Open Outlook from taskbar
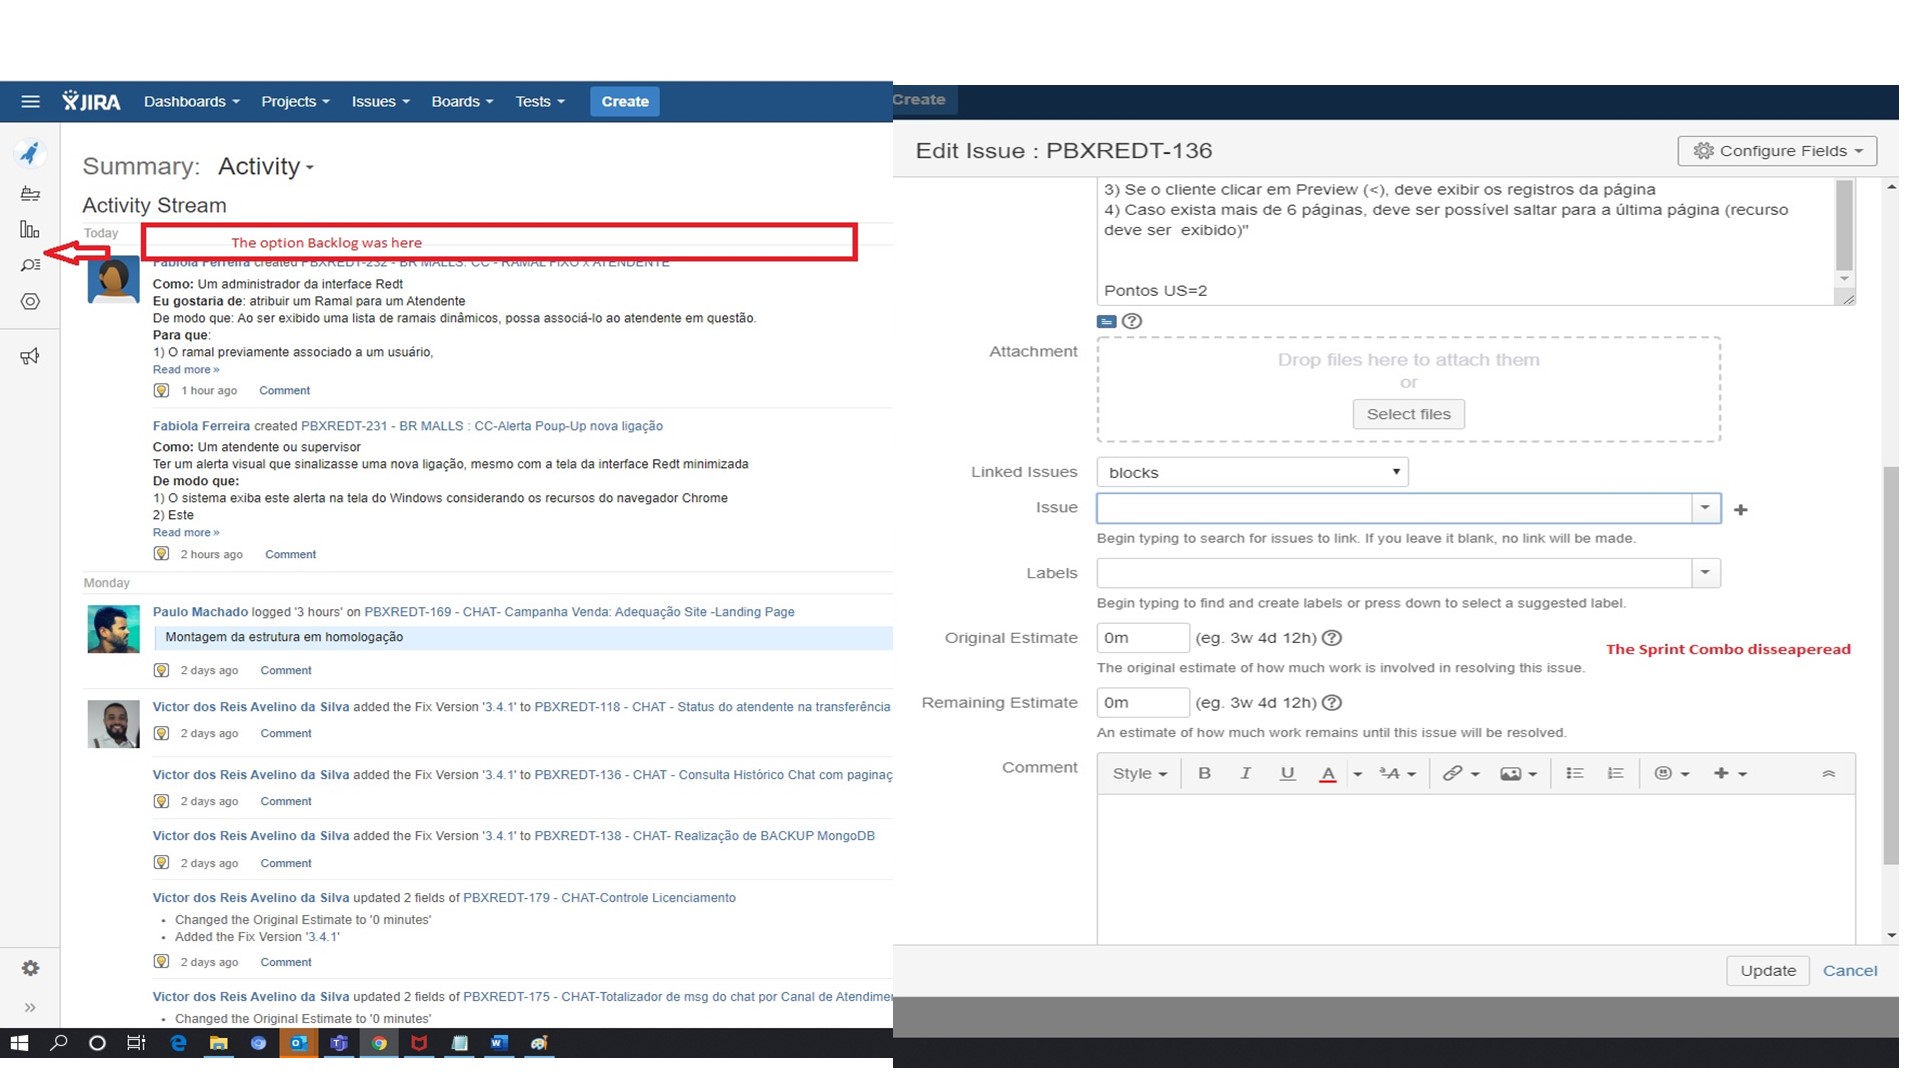 pos(298,1043)
